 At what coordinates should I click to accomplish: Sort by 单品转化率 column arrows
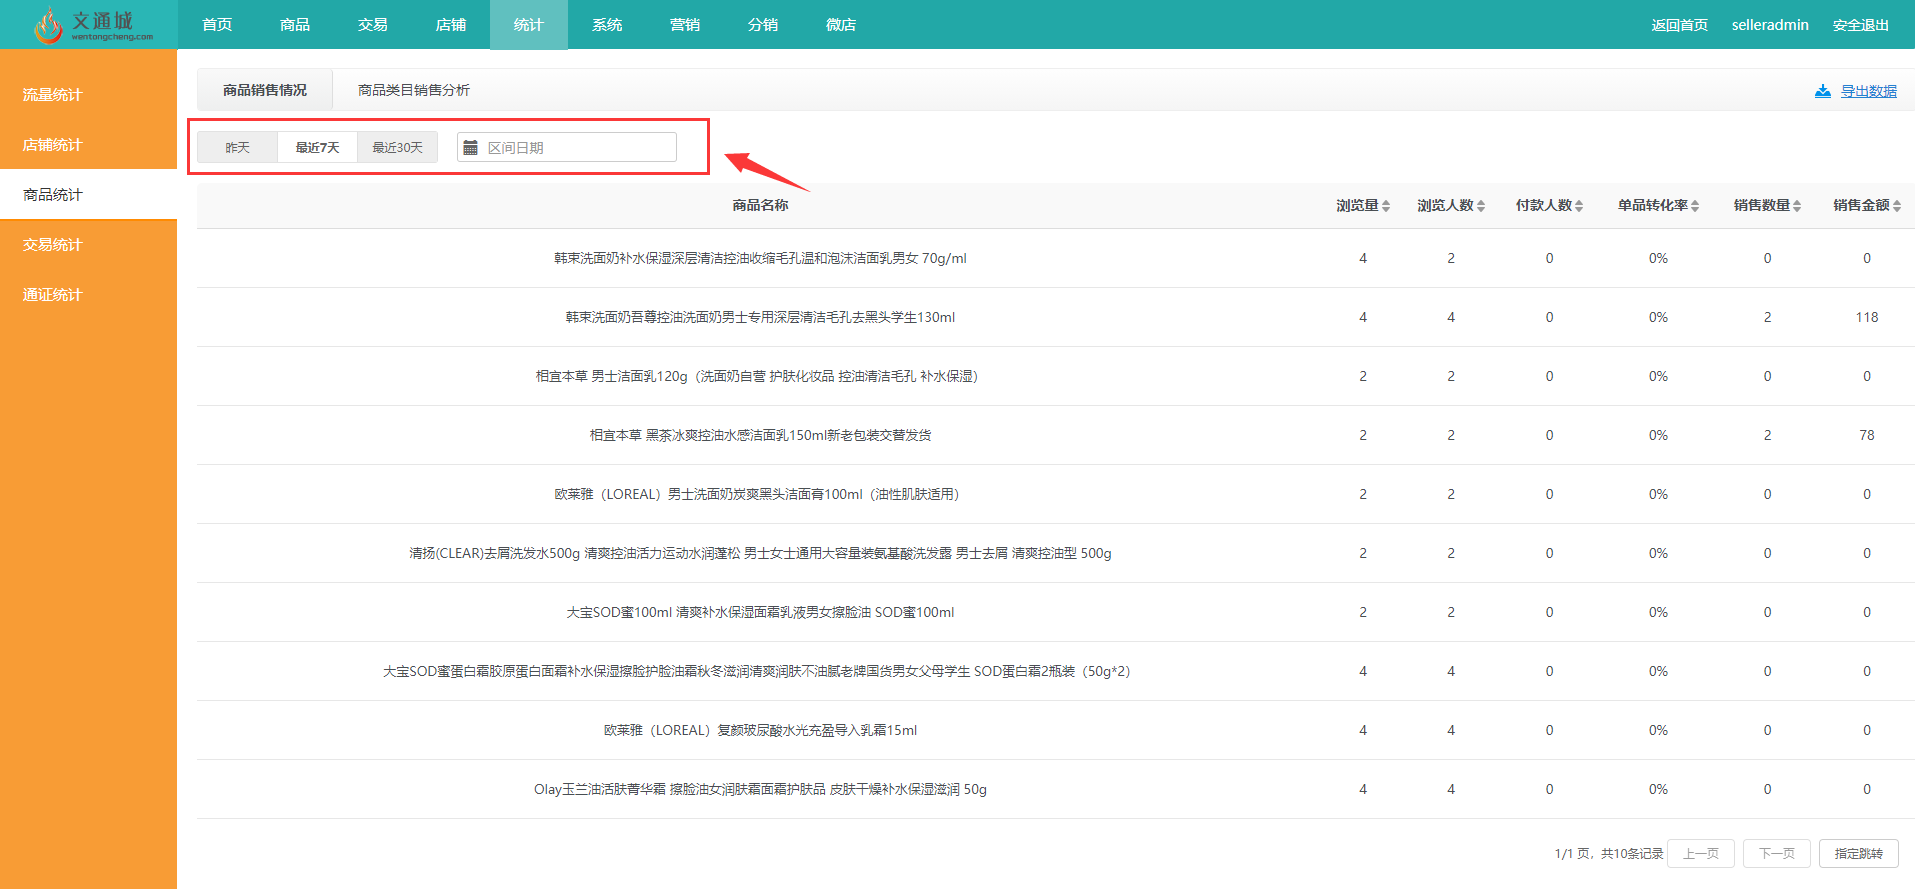point(1695,206)
